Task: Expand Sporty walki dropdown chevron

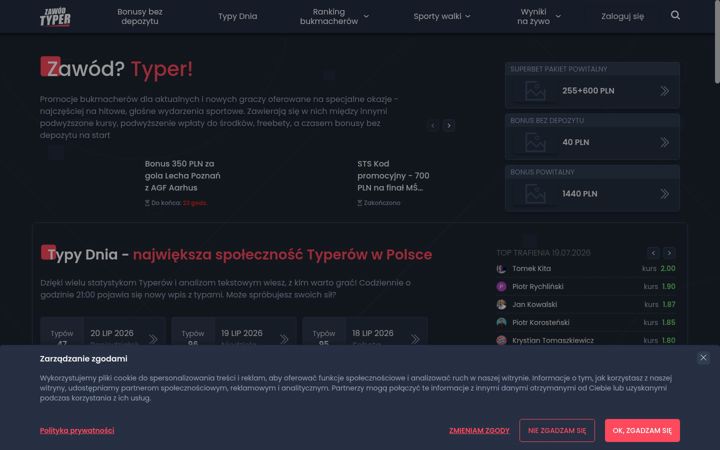Action: coord(467,16)
